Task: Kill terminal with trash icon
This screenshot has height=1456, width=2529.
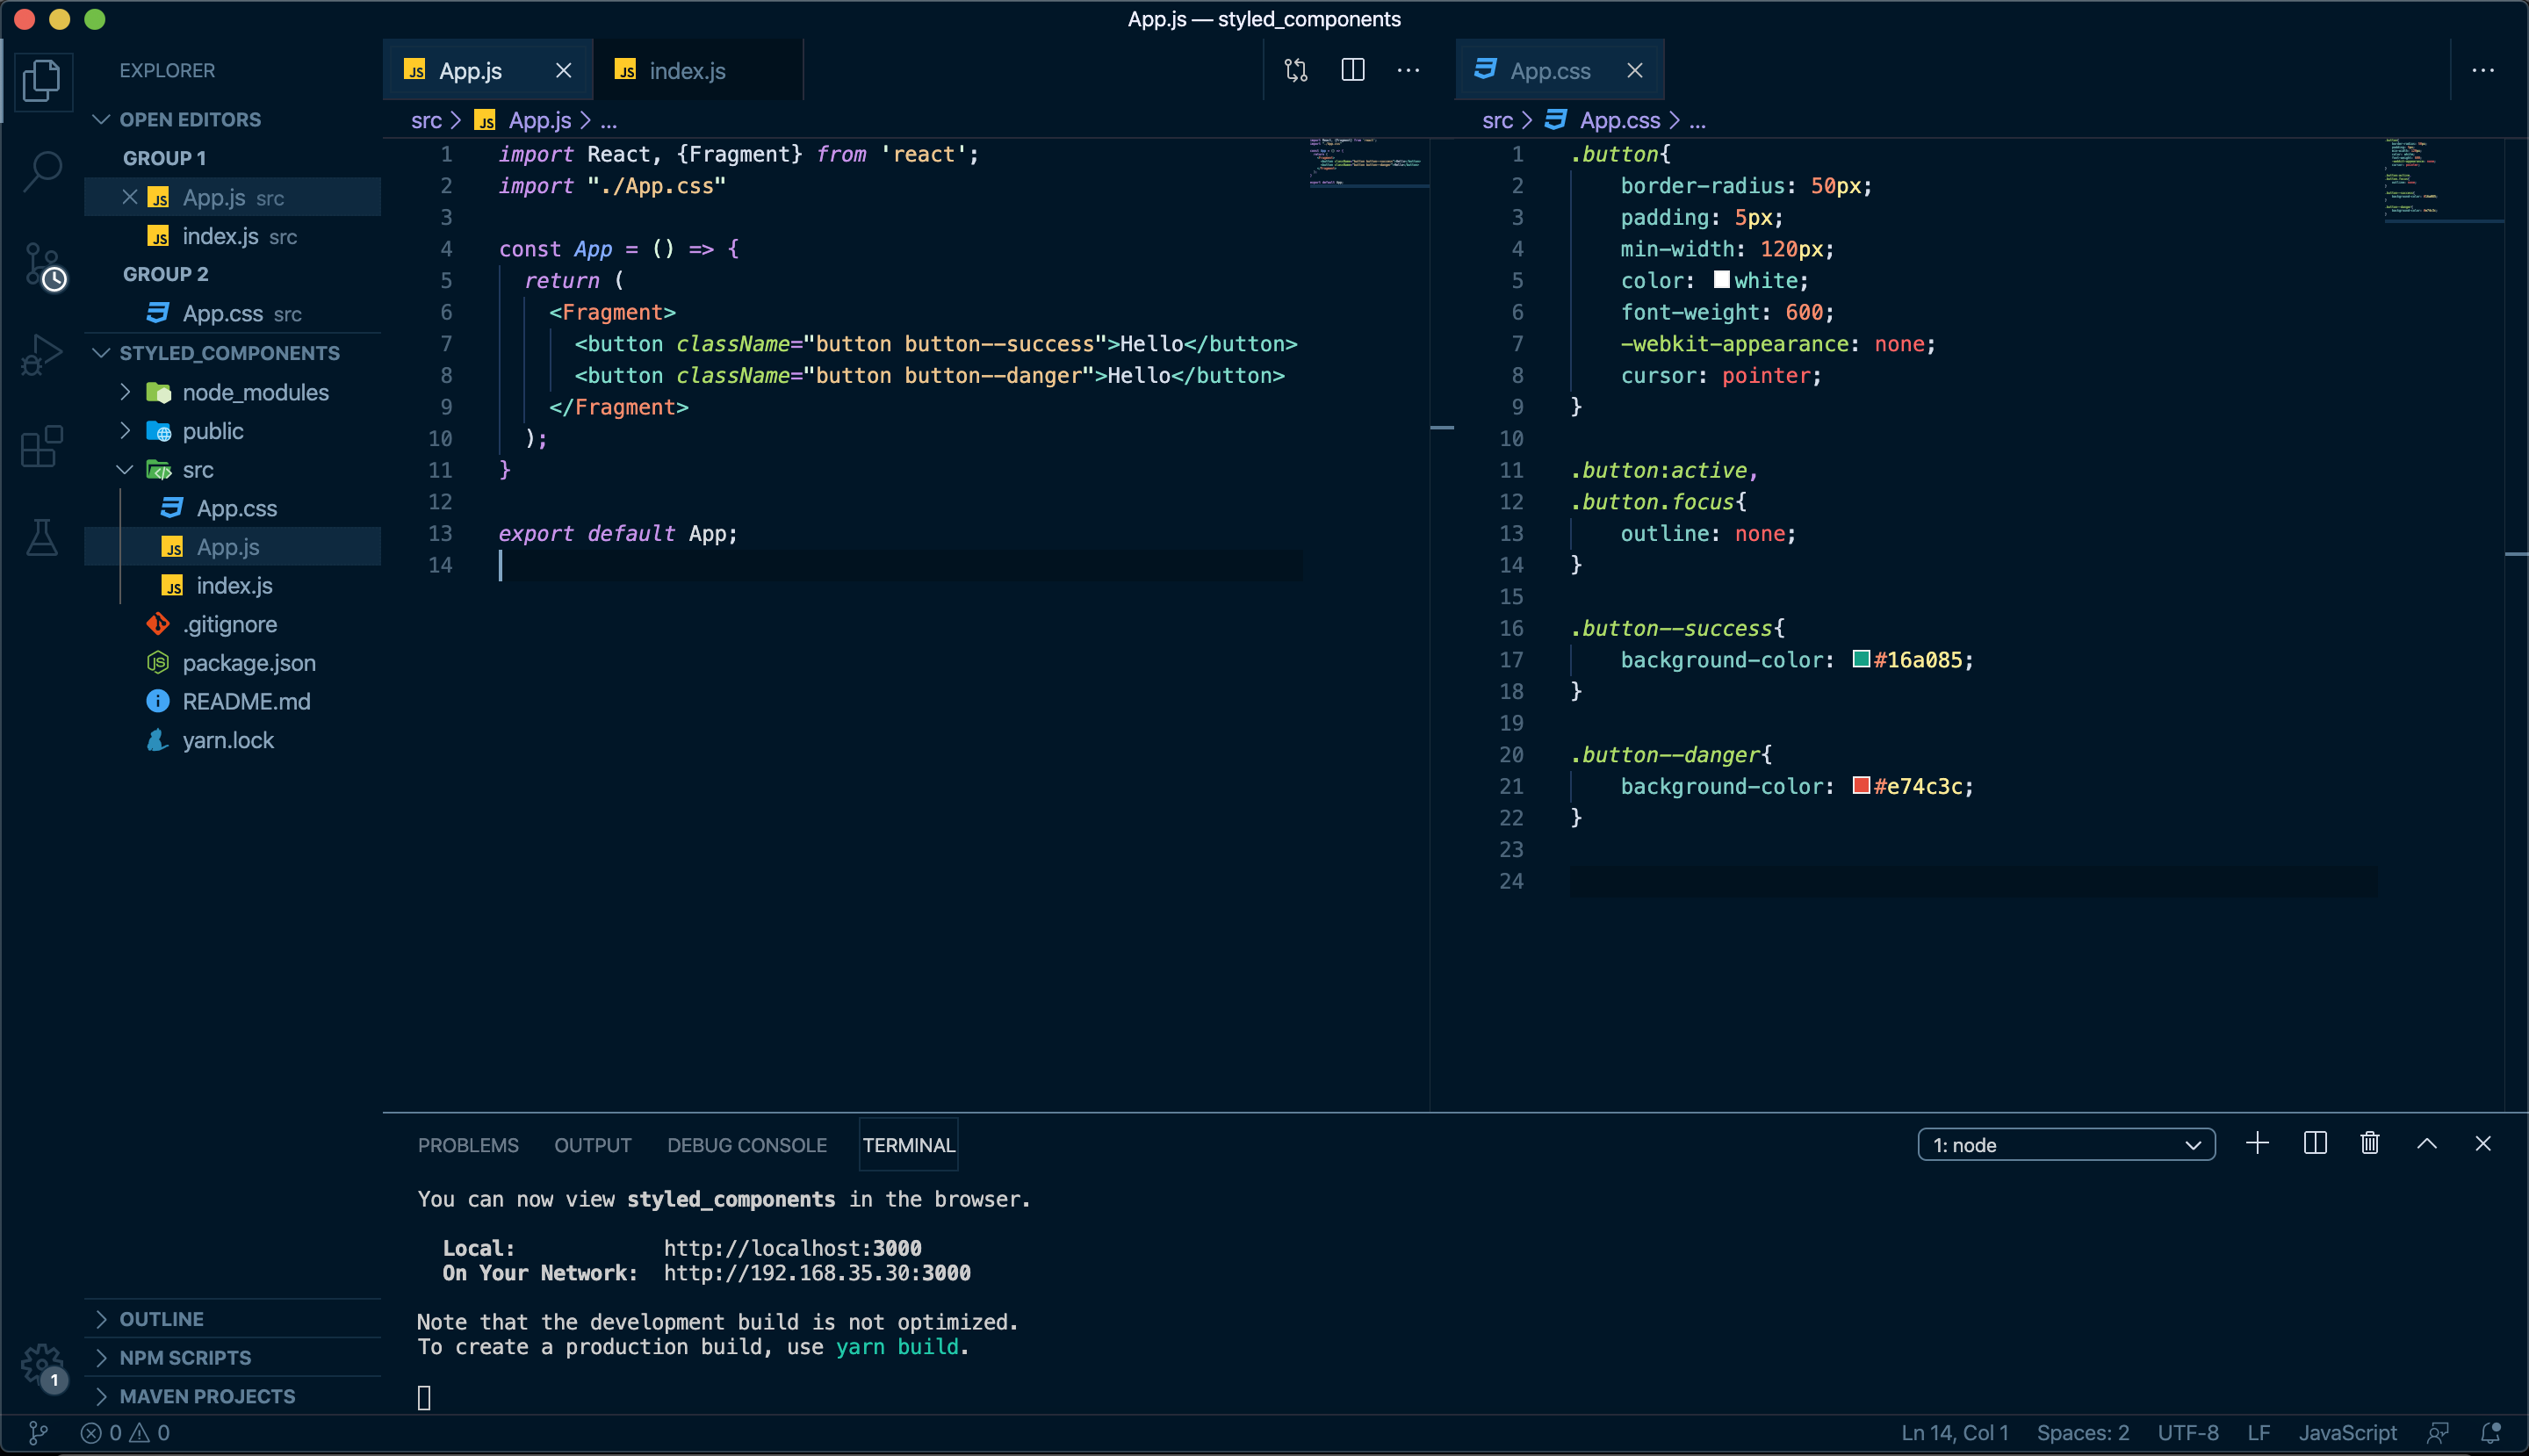Action: point(2369,1143)
